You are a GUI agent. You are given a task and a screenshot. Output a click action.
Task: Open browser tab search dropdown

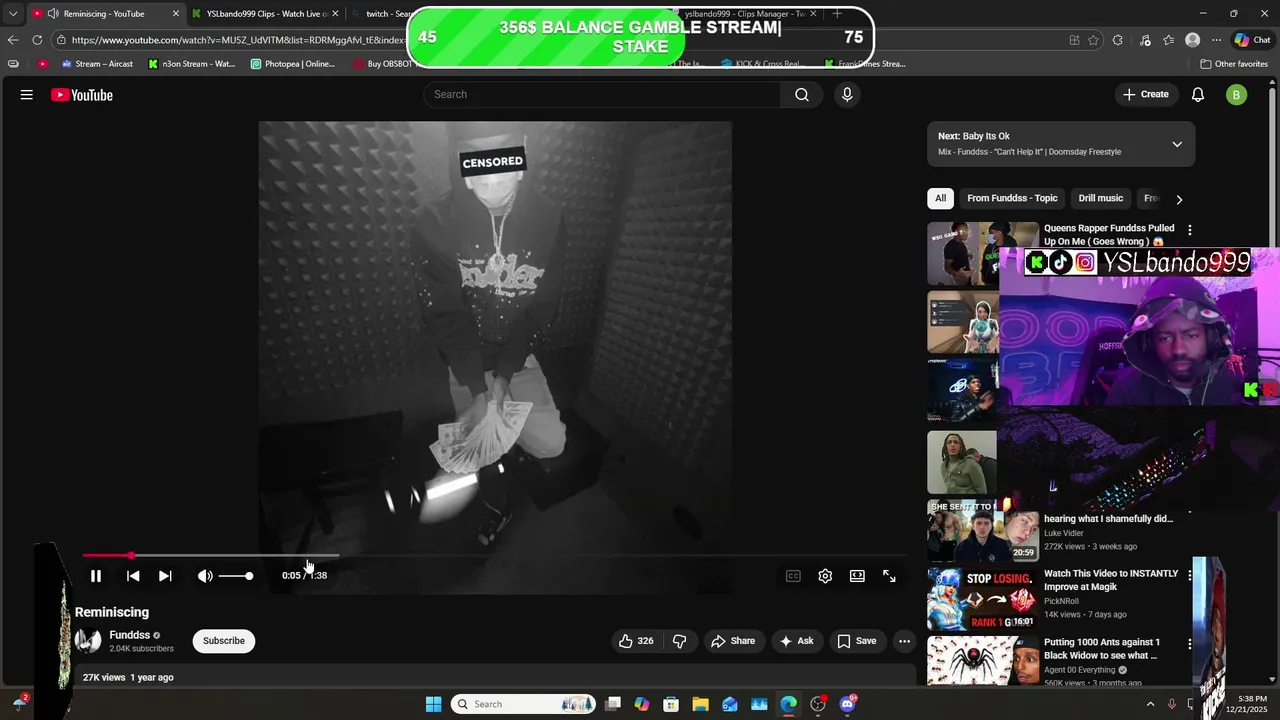click(13, 14)
